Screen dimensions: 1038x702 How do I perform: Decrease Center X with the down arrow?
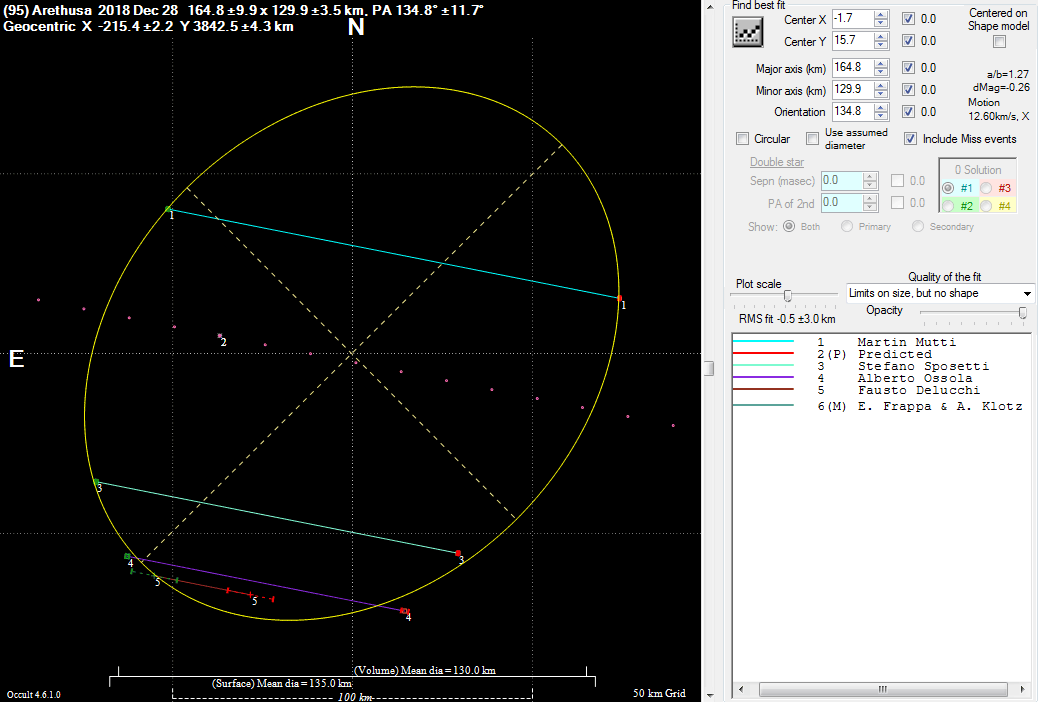881,23
